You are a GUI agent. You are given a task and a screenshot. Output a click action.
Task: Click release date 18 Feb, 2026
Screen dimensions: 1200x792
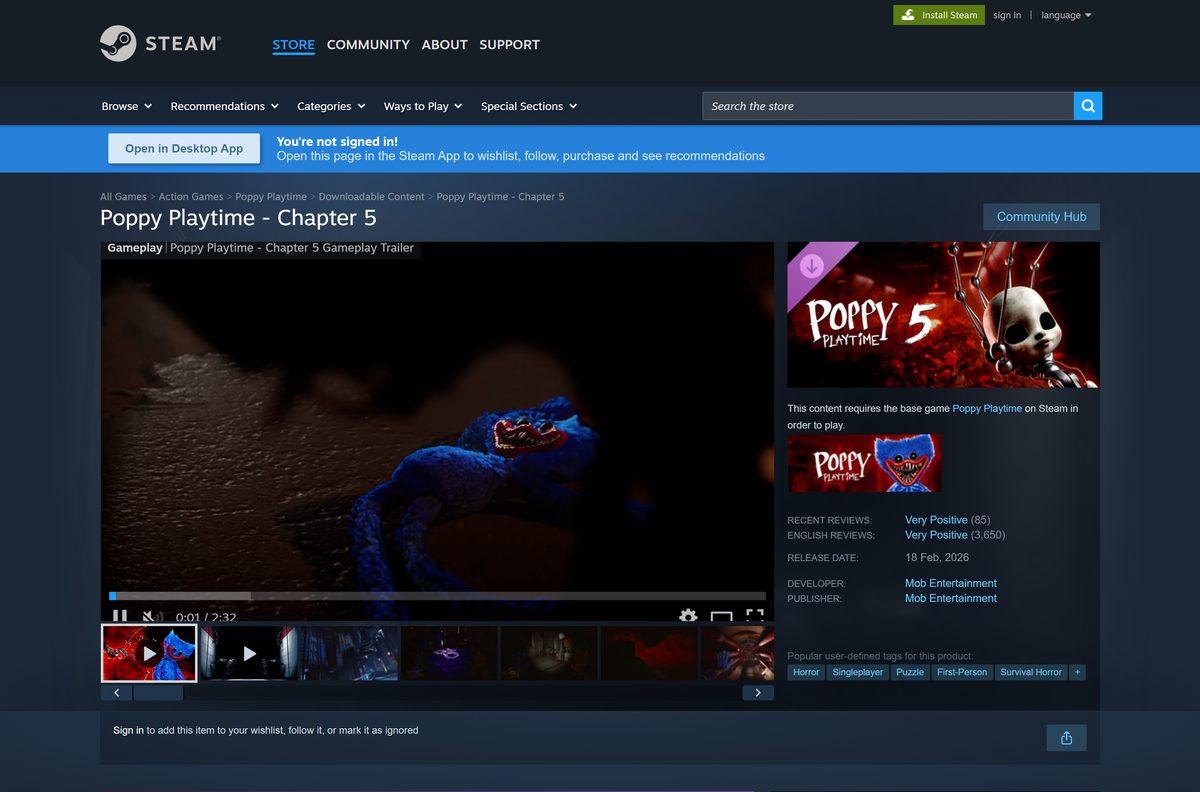pyautogui.click(x=937, y=557)
